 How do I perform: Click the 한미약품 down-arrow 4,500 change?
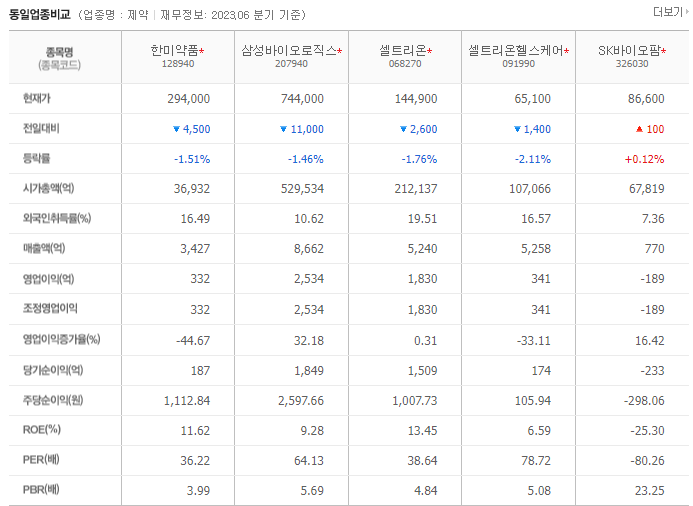191,129
